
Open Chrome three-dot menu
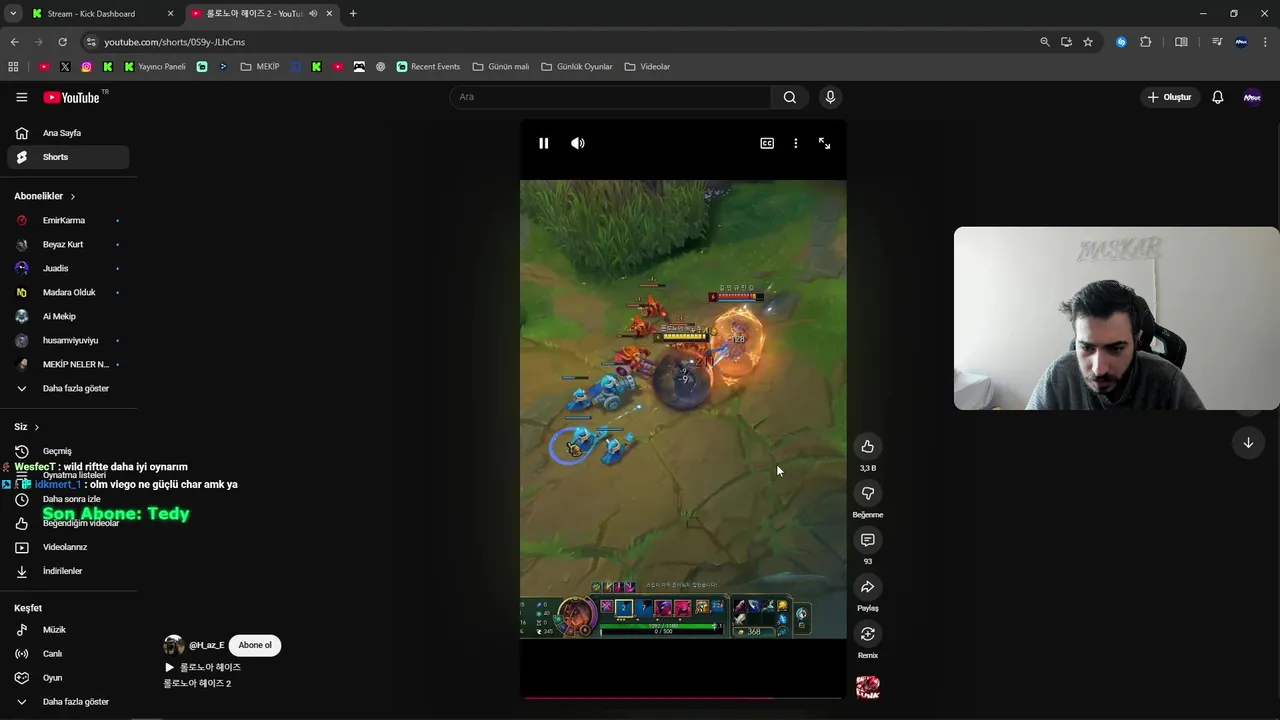tap(1266, 42)
